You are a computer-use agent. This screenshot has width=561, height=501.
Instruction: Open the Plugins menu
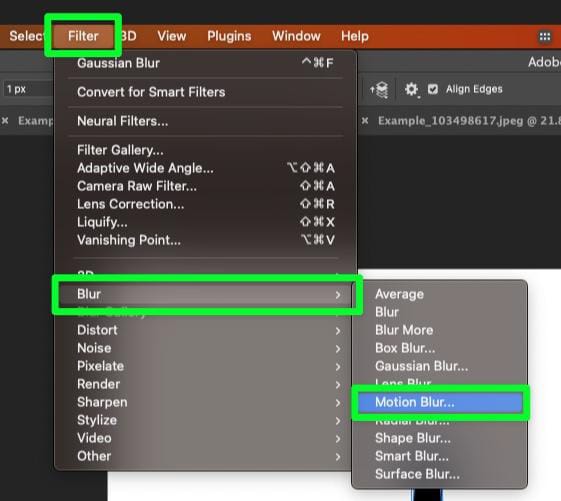(x=229, y=36)
